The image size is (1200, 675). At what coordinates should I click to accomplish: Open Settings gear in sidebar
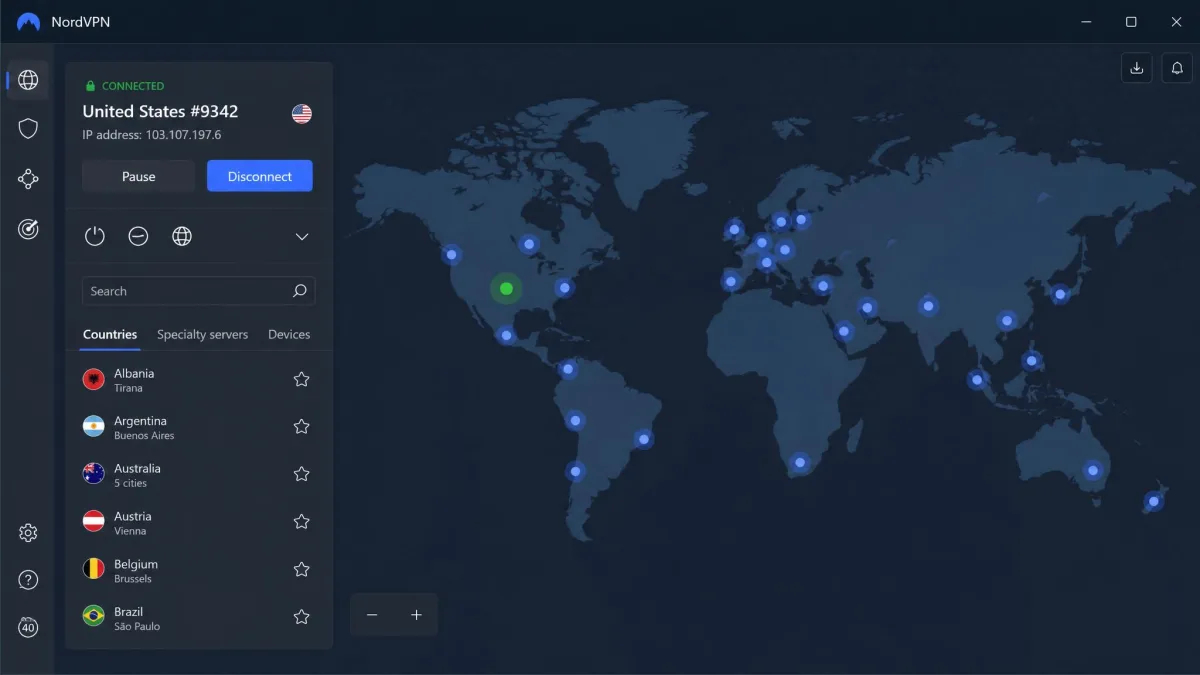click(x=28, y=533)
